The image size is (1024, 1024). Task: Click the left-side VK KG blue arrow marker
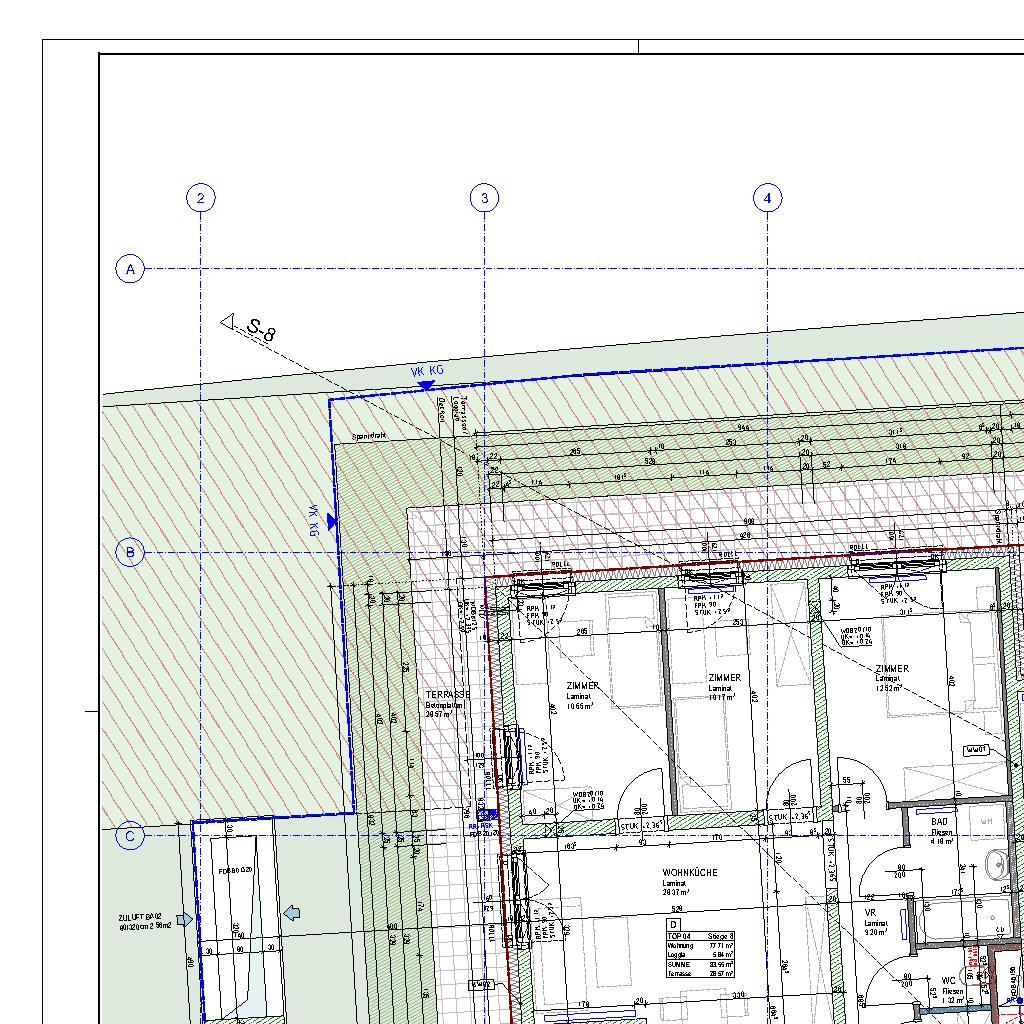pos(331,521)
